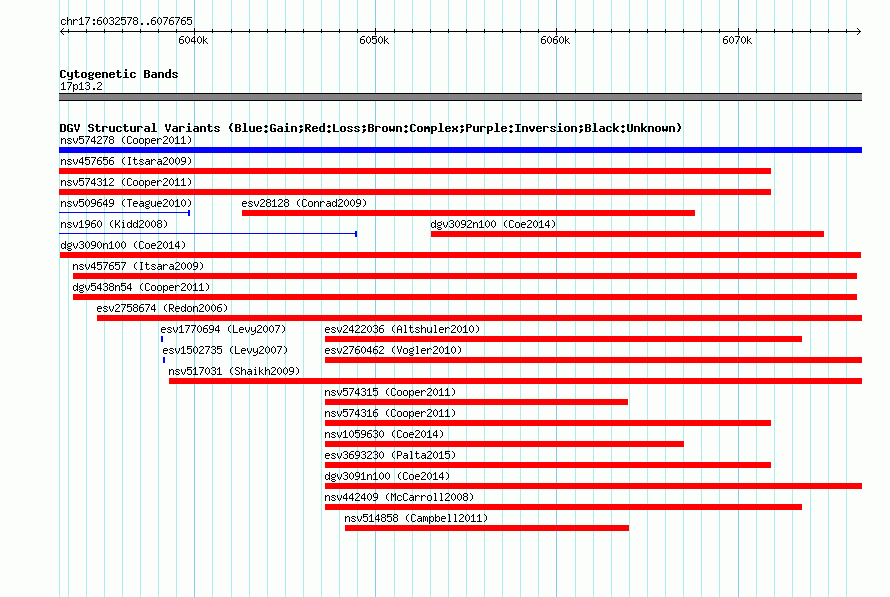
Task: Click the red bar under dgv3091n100
Action: point(593,486)
